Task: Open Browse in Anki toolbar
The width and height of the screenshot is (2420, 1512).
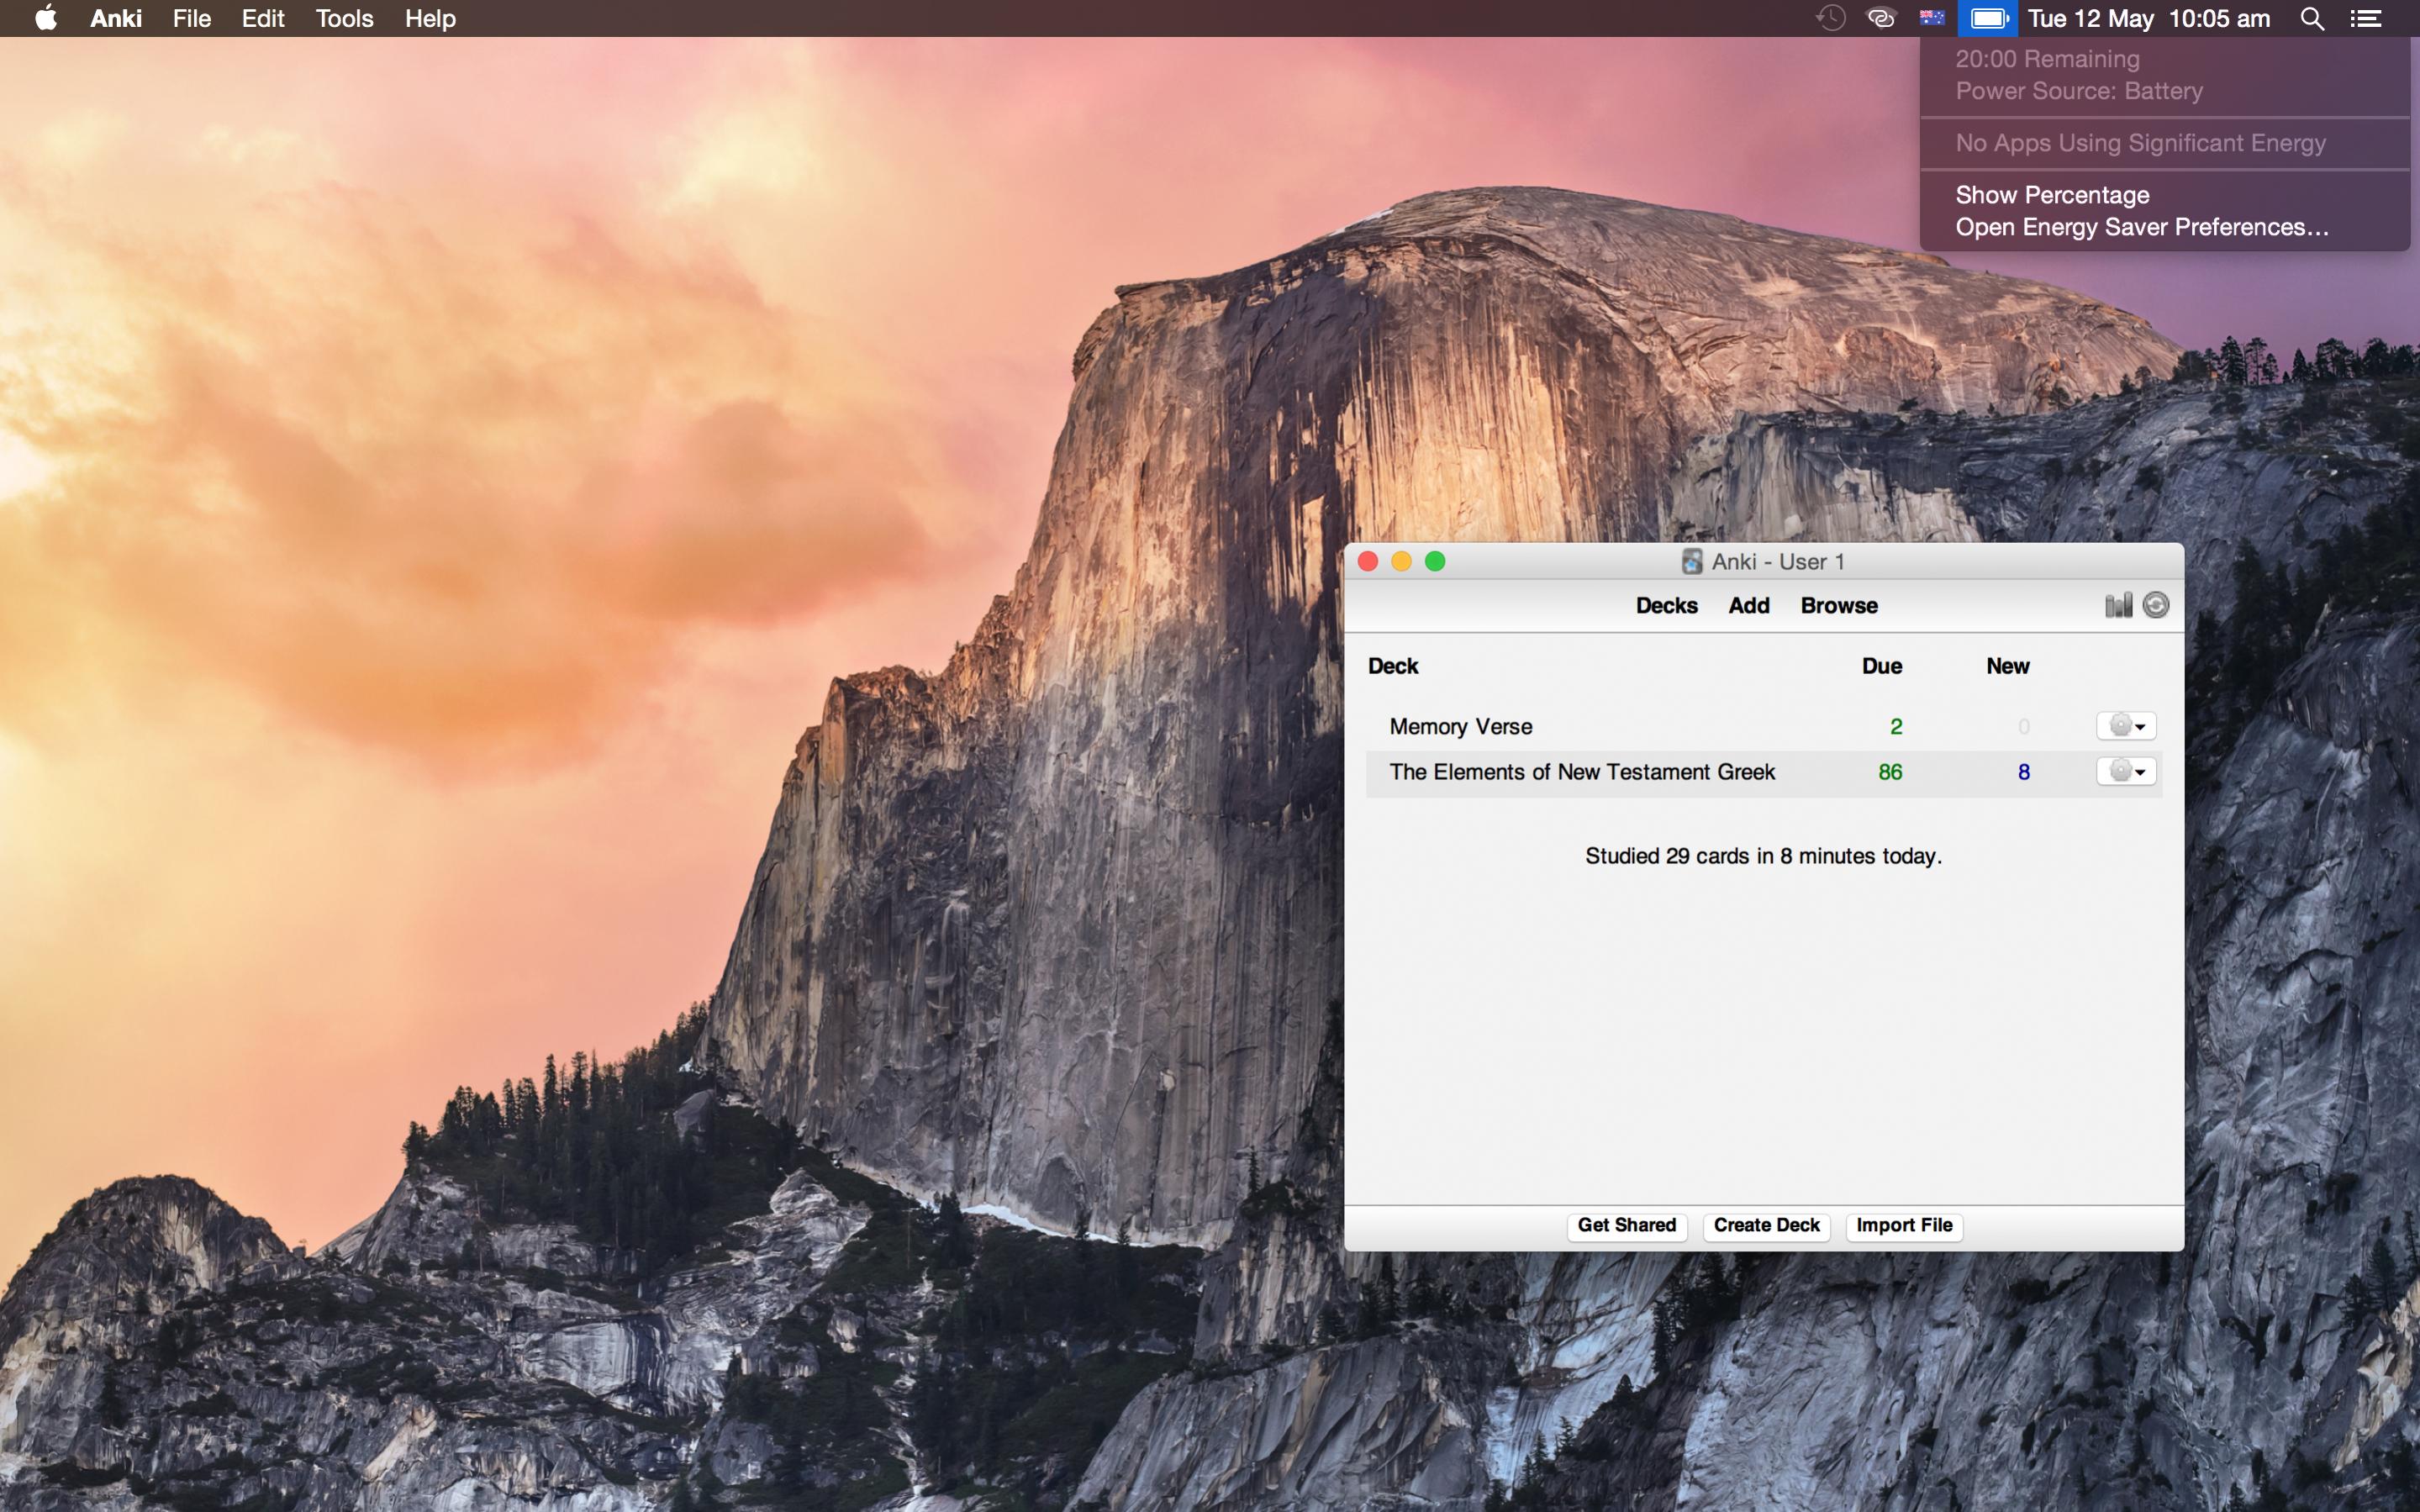Action: coord(1838,605)
